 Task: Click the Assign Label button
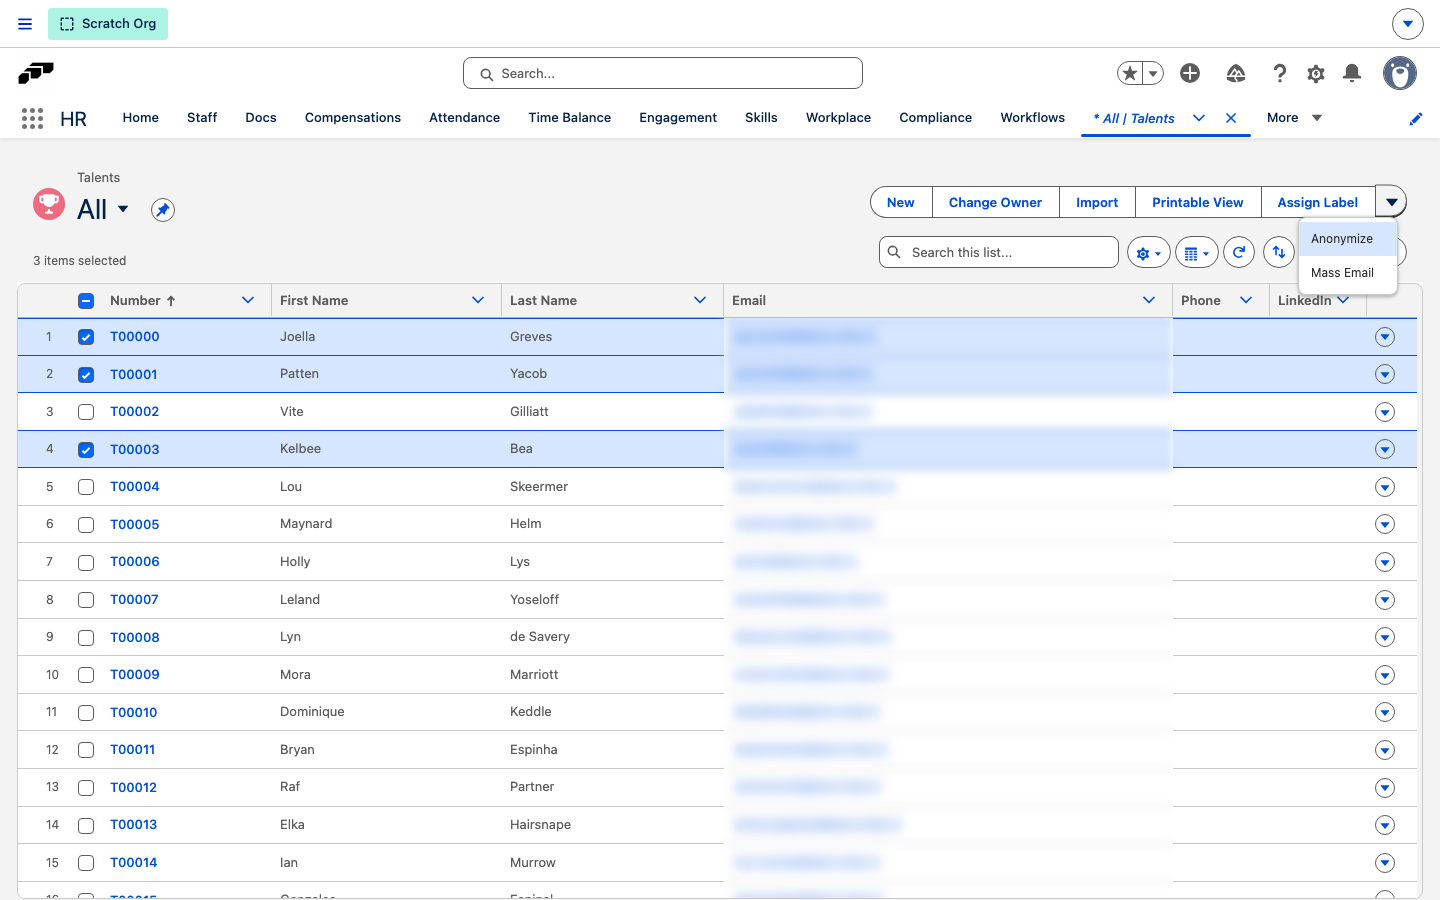[1317, 202]
